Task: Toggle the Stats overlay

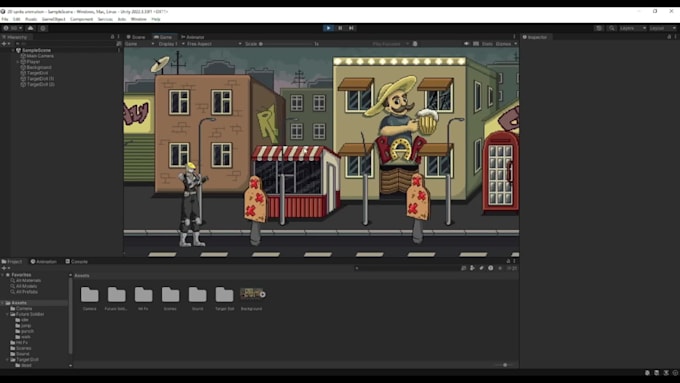Action: pos(487,44)
